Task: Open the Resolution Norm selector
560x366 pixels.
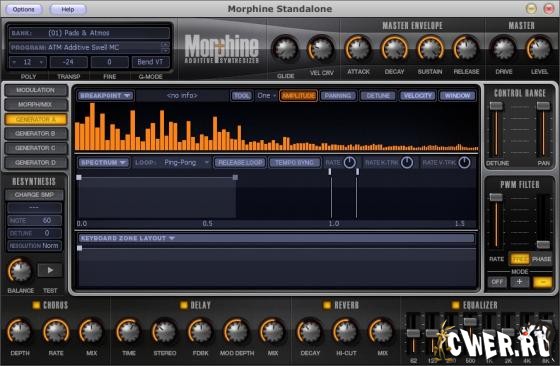Action: 34,246
